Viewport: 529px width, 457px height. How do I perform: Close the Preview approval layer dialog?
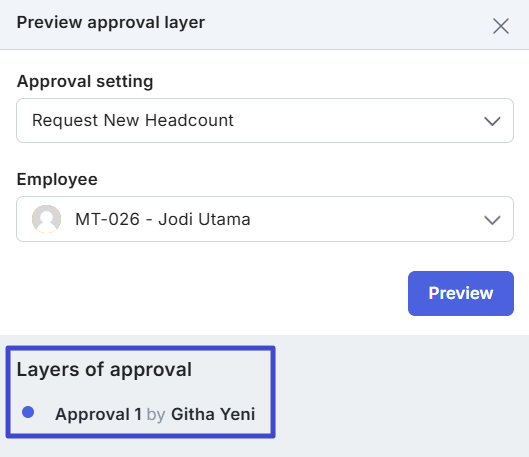501,26
